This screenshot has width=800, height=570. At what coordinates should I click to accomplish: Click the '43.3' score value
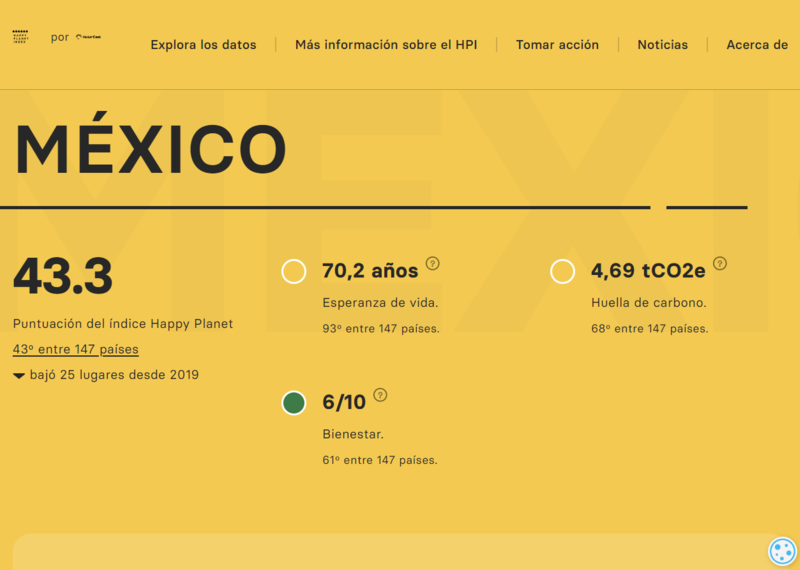pos(62,276)
